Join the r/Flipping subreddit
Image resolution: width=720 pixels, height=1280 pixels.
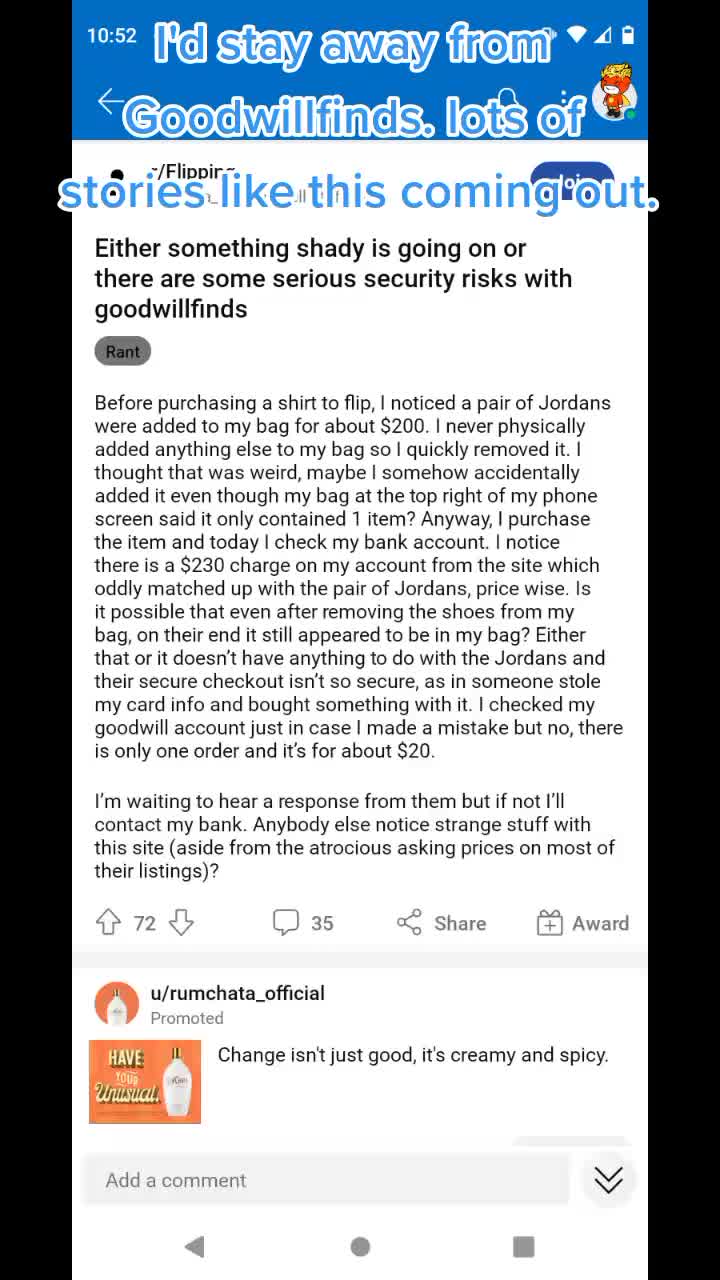572,180
